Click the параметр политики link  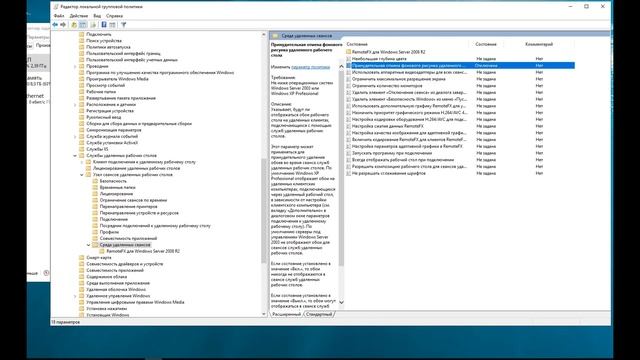[x=310, y=67]
